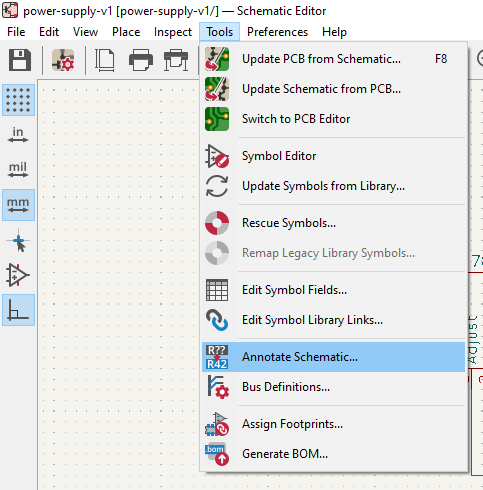Expand the Place menu
483x490 pixels.
[x=126, y=32]
